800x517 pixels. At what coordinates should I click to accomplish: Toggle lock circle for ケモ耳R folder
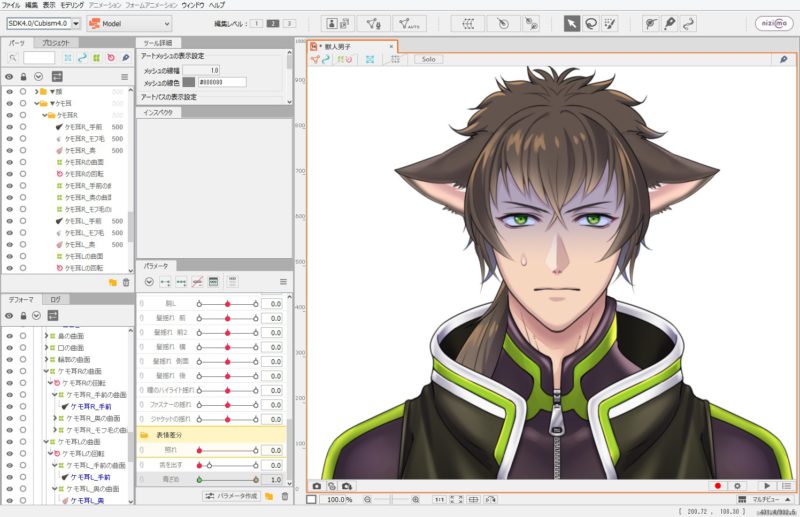tap(23, 115)
